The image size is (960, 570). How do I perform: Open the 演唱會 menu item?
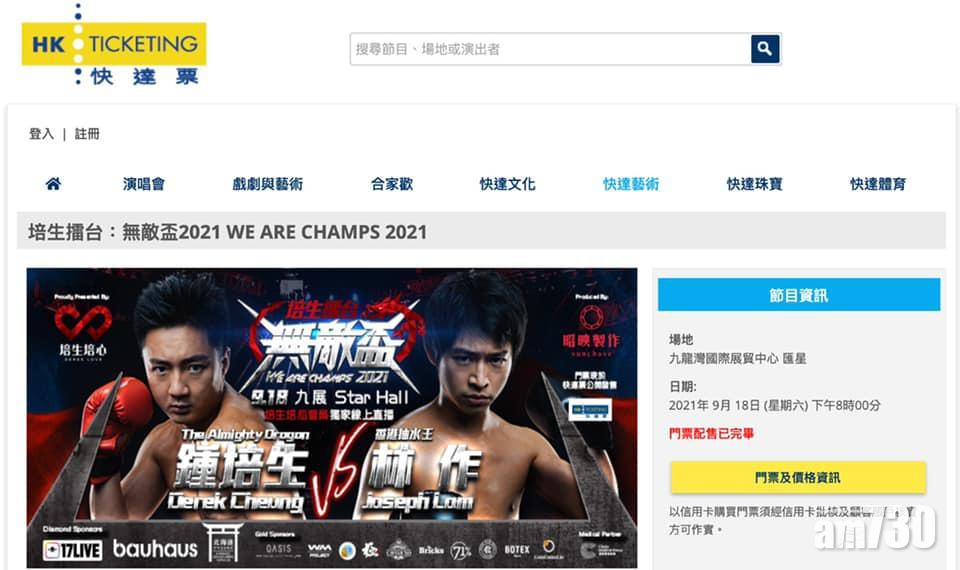(144, 184)
